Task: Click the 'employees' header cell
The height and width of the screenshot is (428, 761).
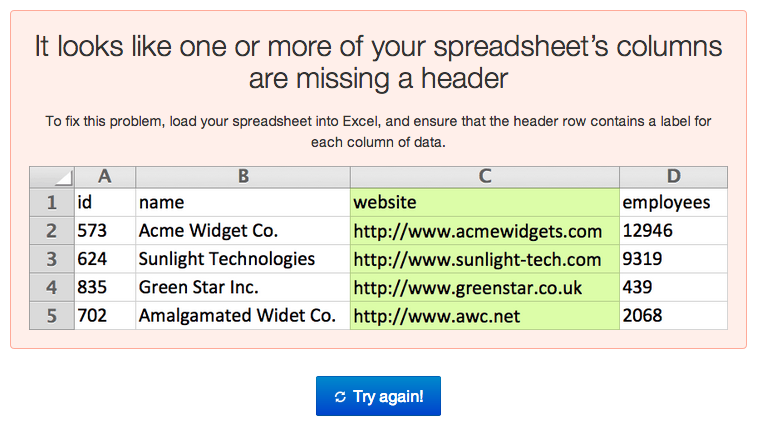Action: coord(674,202)
